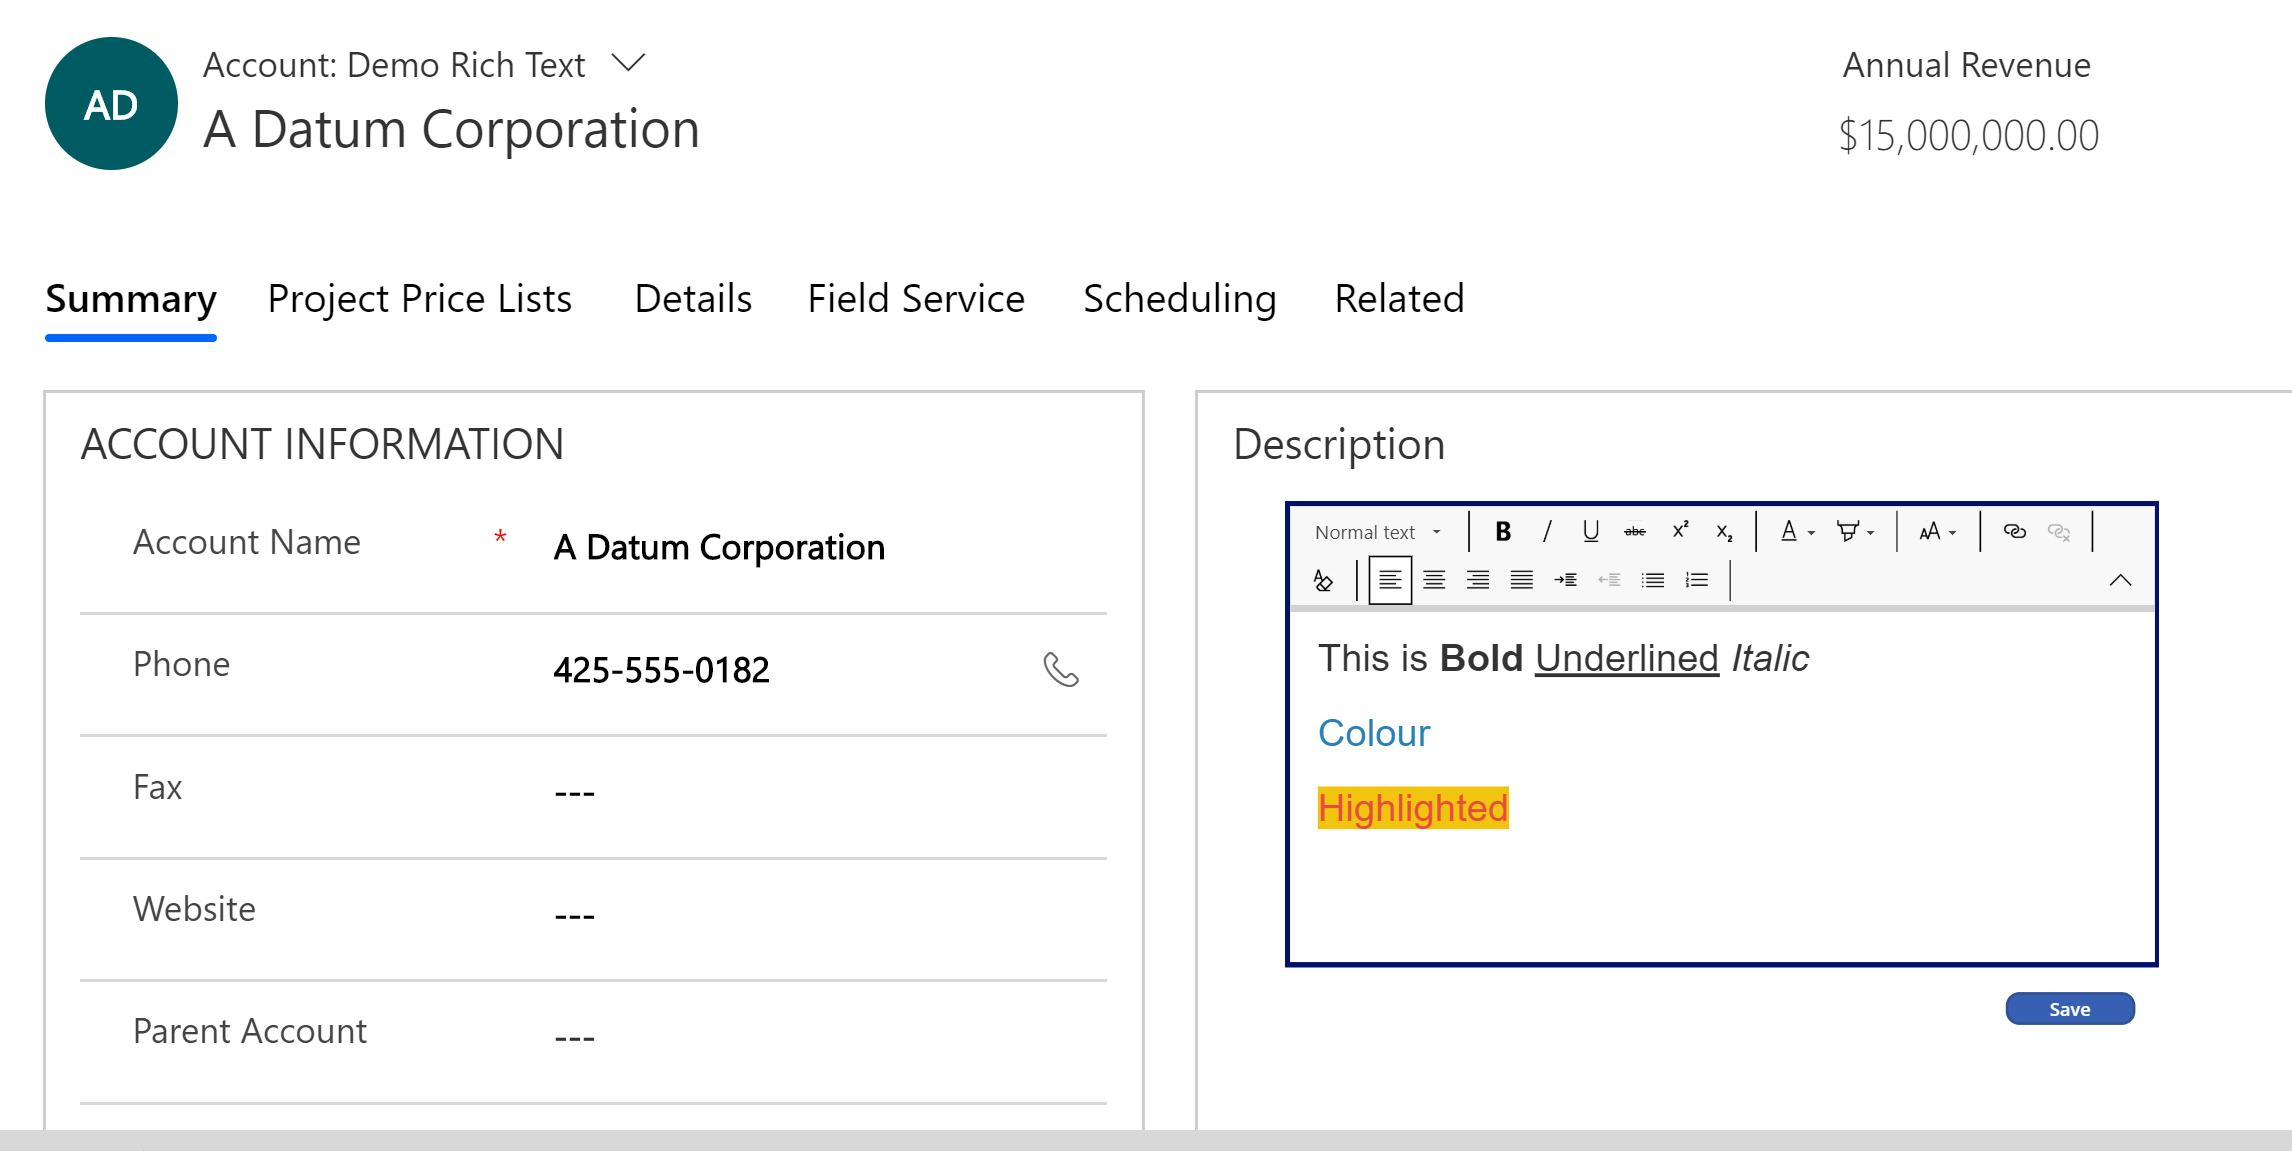
Task: Expand the Demo Rich Text form selector
Action: click(x=628, y=64)
